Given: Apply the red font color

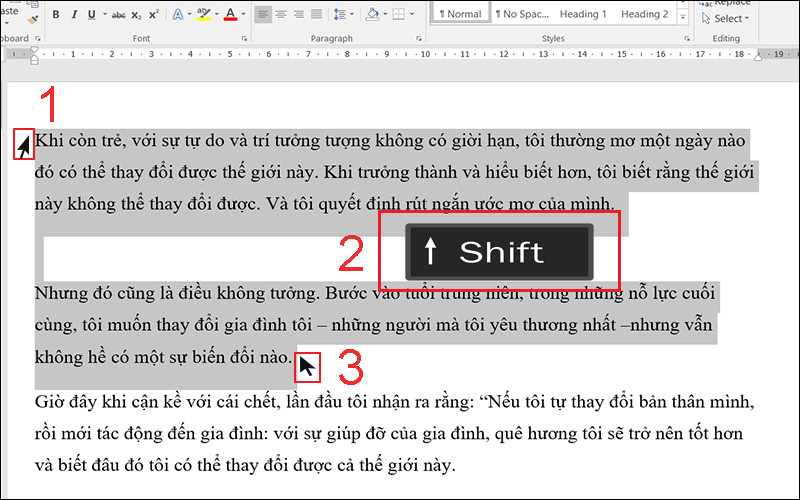Looking at the screenshot, I should [x=231, y=14].
